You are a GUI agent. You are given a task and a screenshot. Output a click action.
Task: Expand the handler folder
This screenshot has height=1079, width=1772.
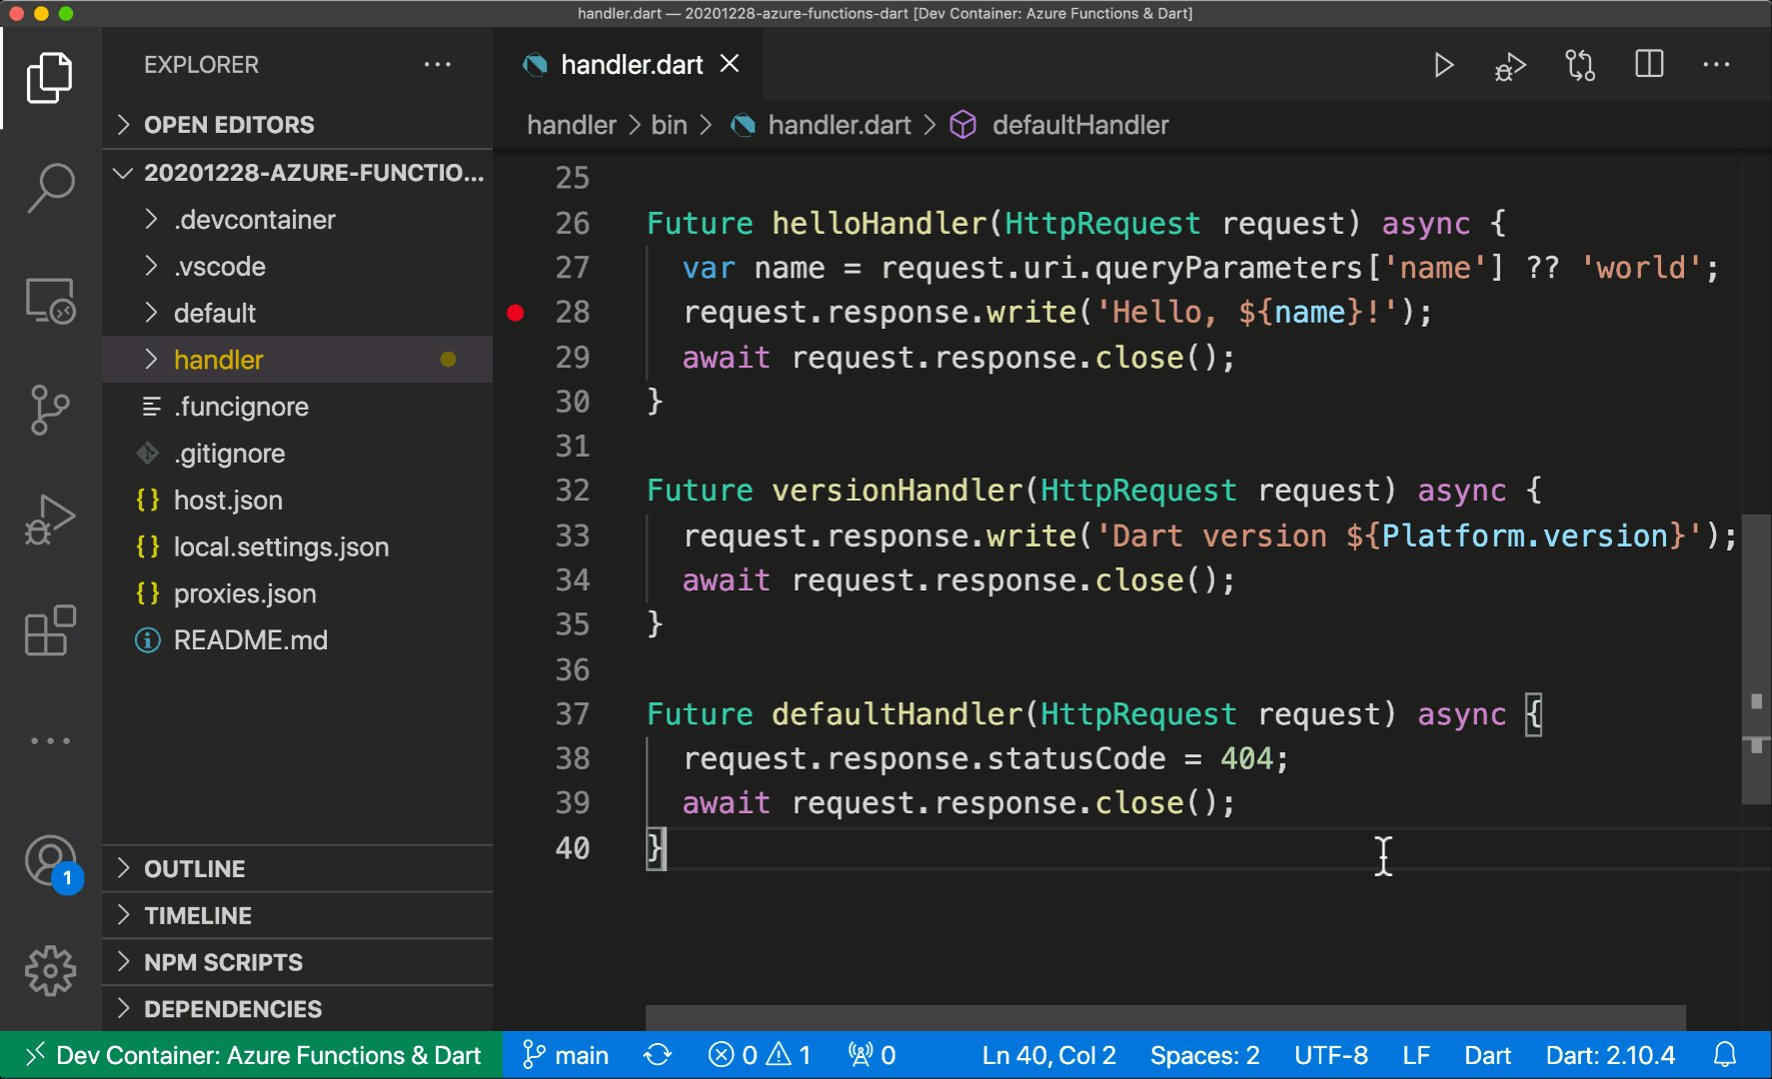297,360
